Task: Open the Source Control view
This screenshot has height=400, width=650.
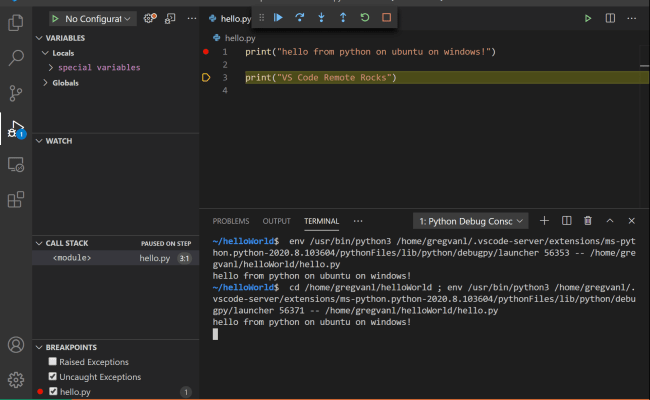Action: pyautogui.click(x=16, y=93)
